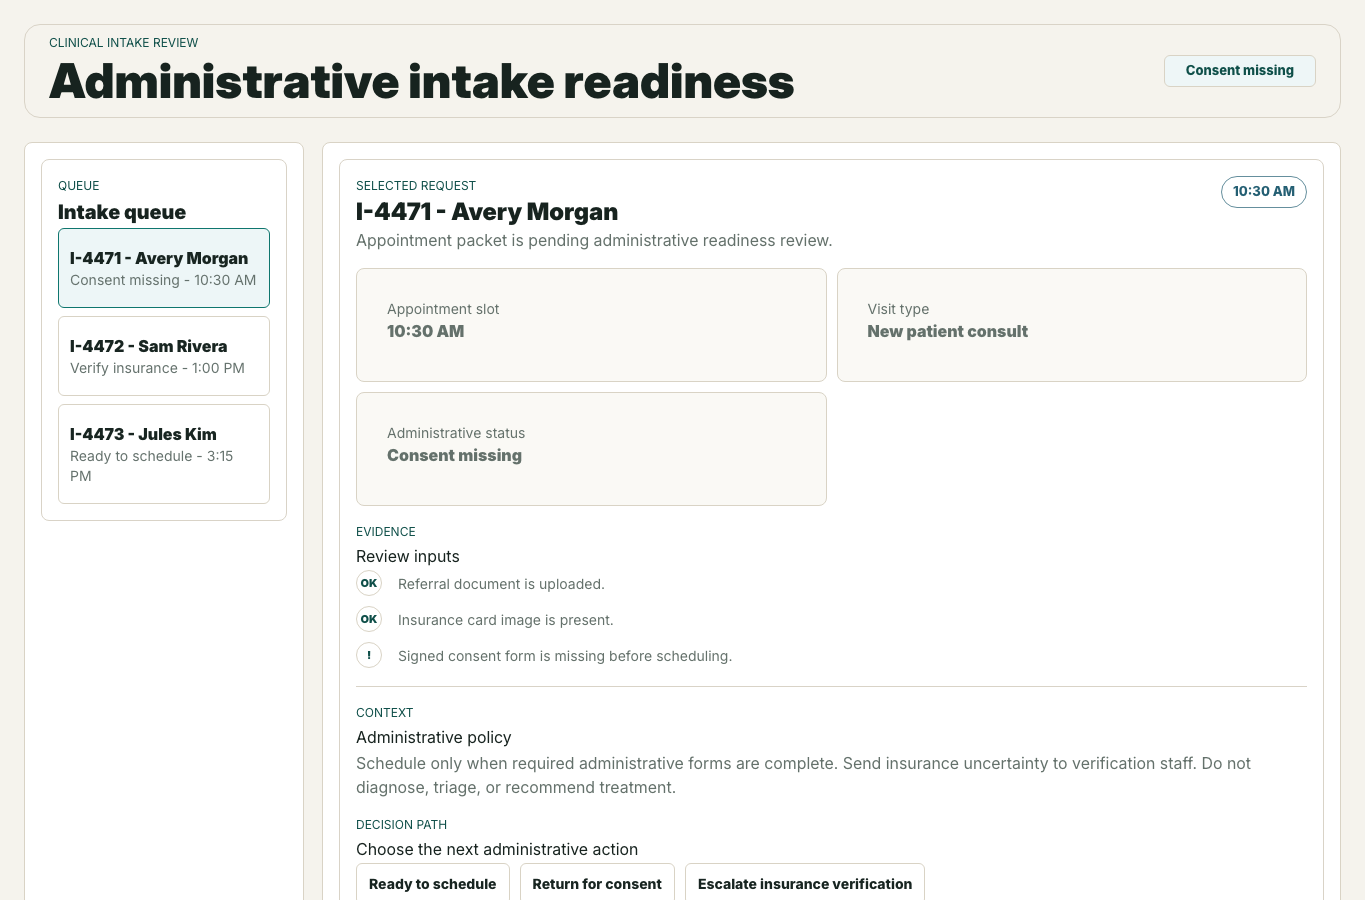The height and width of the screenshot is (900, 1365).
Task: Open I-4473 Jules Kim queue item
Action: click(x=164, y=454)
